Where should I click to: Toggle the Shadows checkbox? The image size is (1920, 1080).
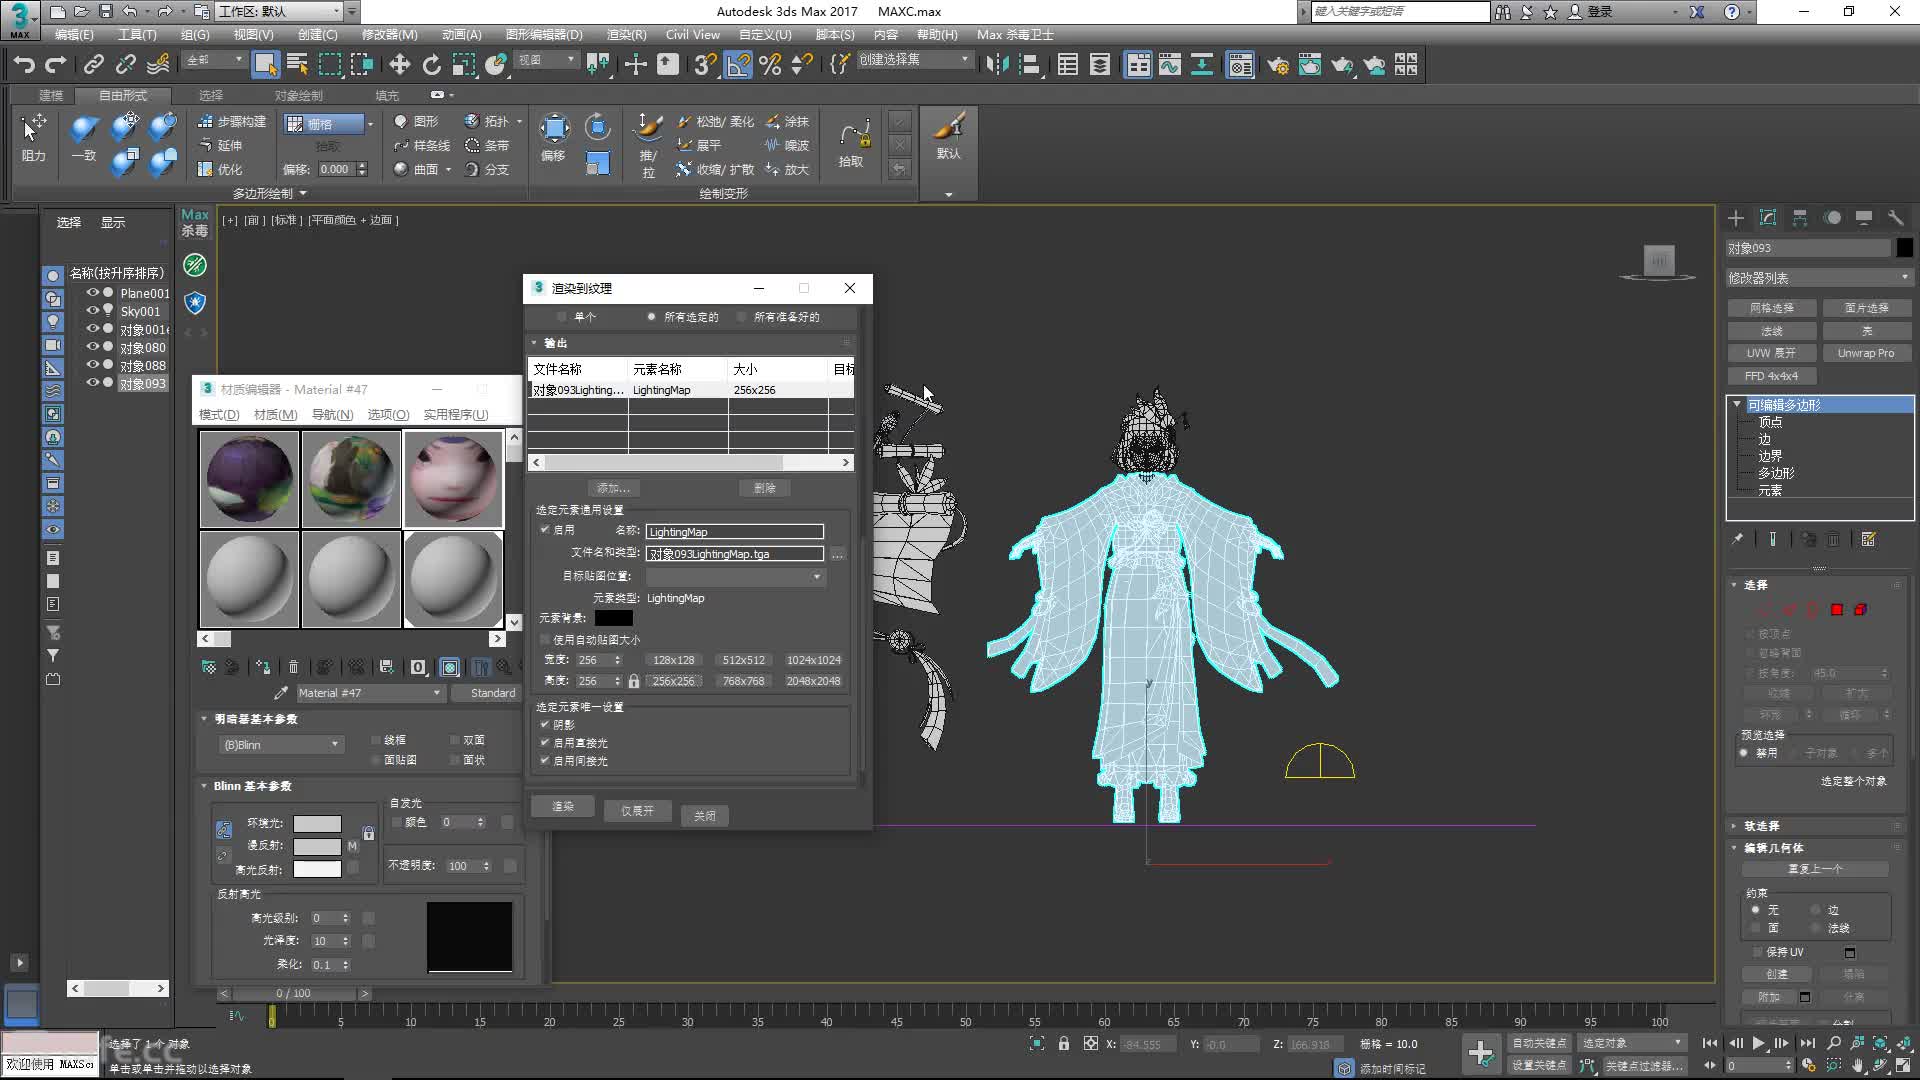click(x=545, y=725)
